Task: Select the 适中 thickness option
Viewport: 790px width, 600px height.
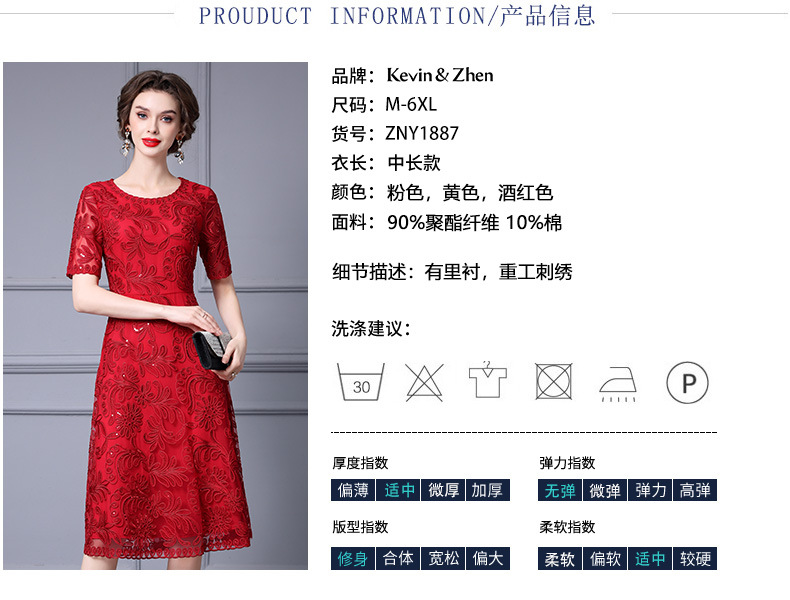Action: 399,490
